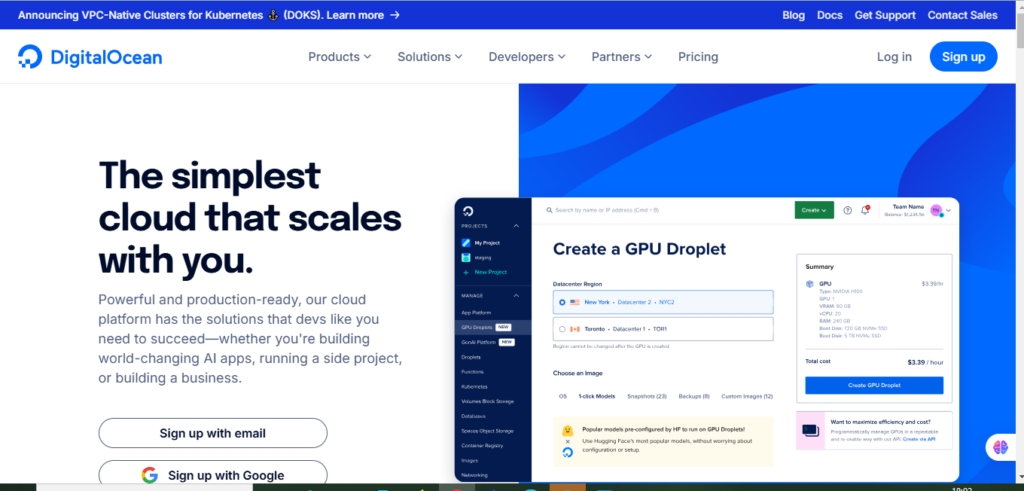Click the Team Name avatar icon

pyautogui.click(x=936, y=210)
